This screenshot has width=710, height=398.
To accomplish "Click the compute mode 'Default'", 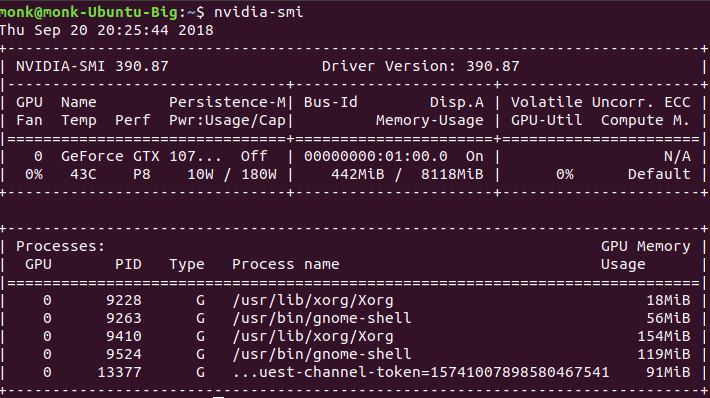I will click(x=659, y=174).
